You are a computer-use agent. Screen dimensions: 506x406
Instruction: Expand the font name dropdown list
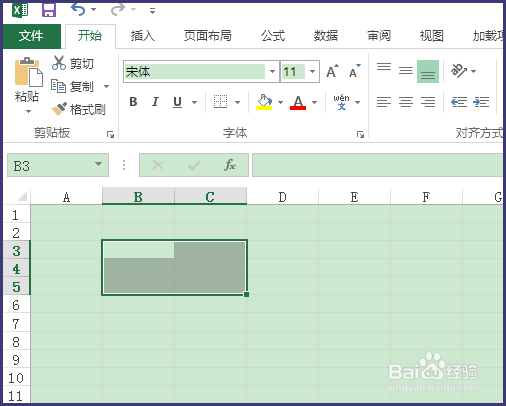(272, 71)
